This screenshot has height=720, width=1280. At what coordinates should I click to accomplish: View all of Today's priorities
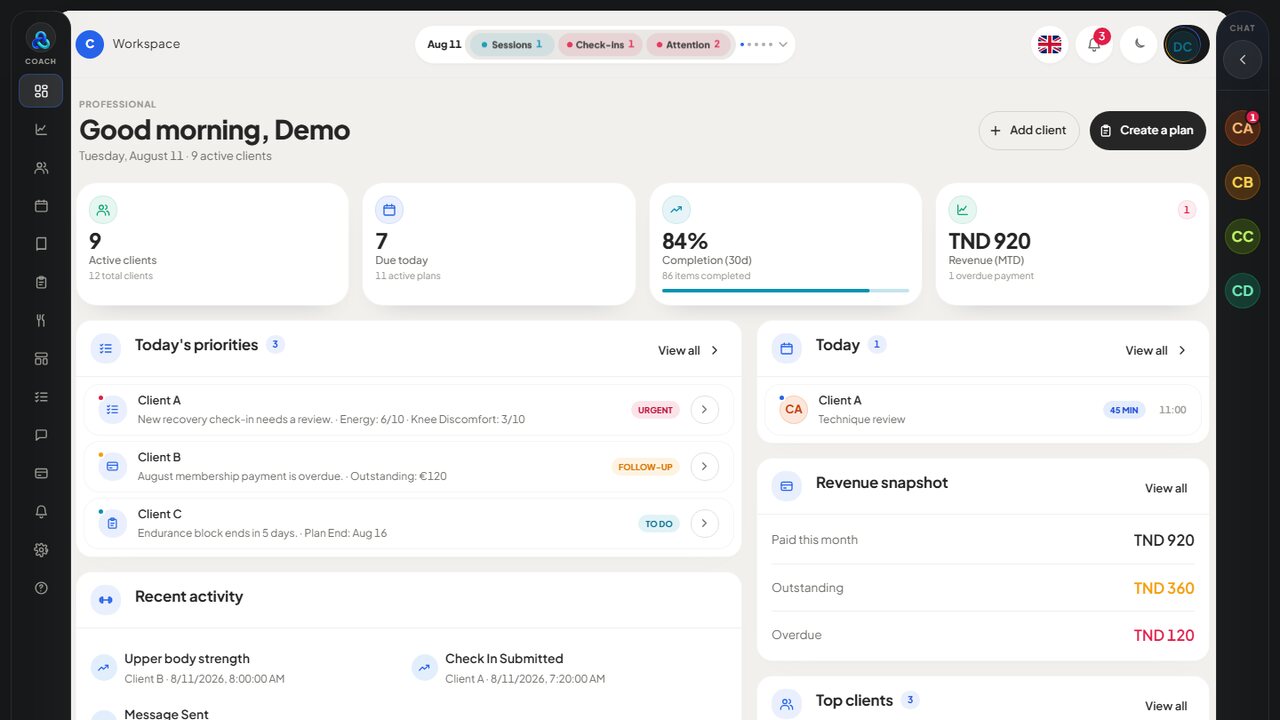coord(688,350)
